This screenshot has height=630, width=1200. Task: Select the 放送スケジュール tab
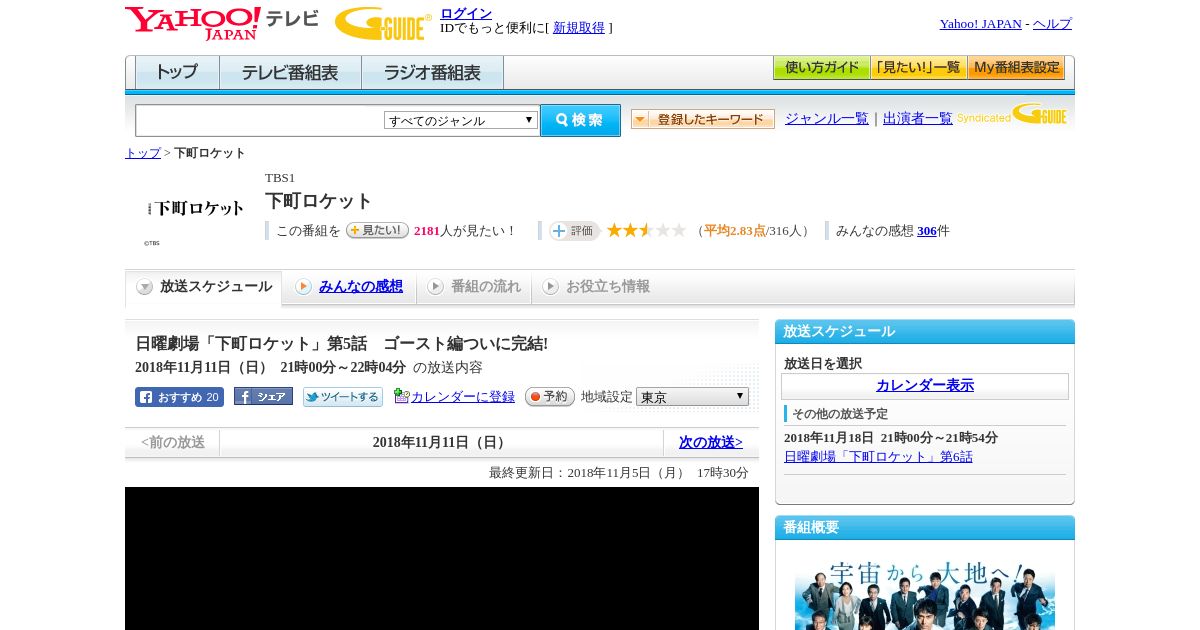click(x=203, y=287)
